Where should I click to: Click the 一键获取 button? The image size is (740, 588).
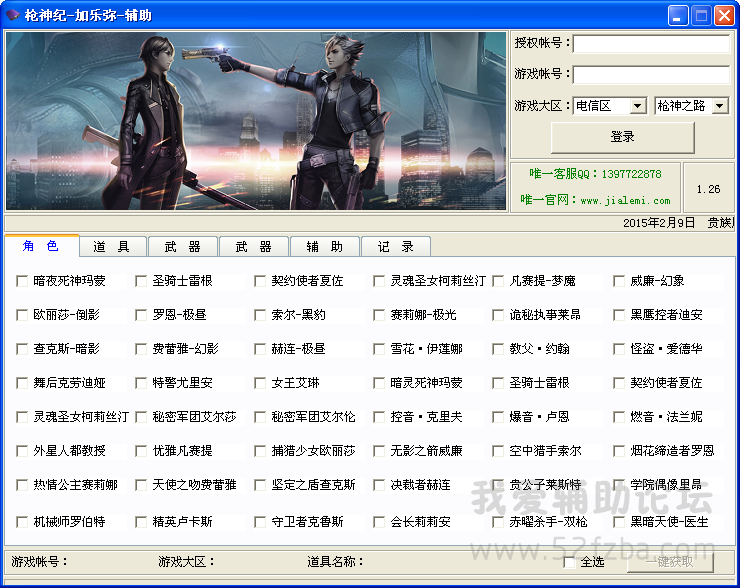[x=670, y=562]
